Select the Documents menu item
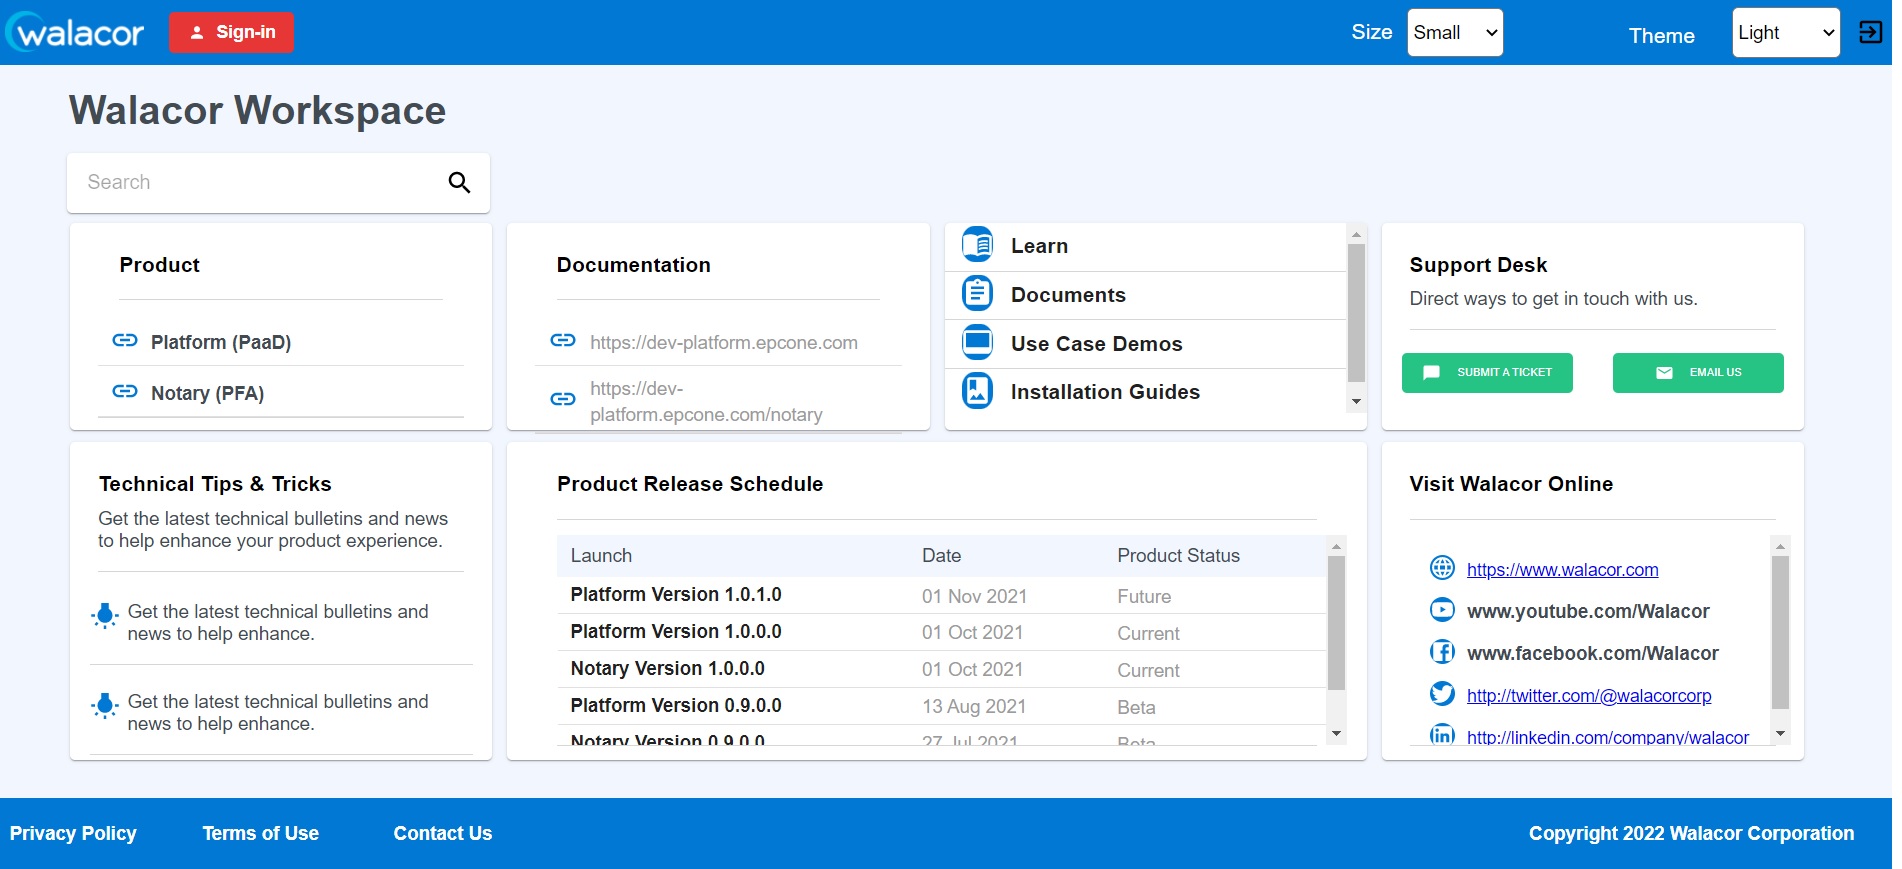 point(1146,295)
